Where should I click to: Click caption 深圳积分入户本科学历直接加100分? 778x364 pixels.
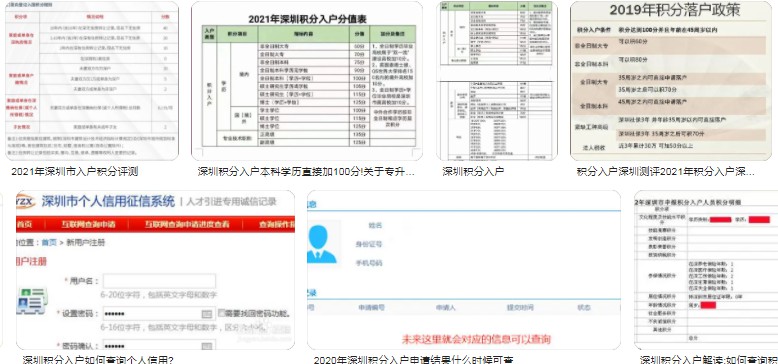(x=306, y=172)
